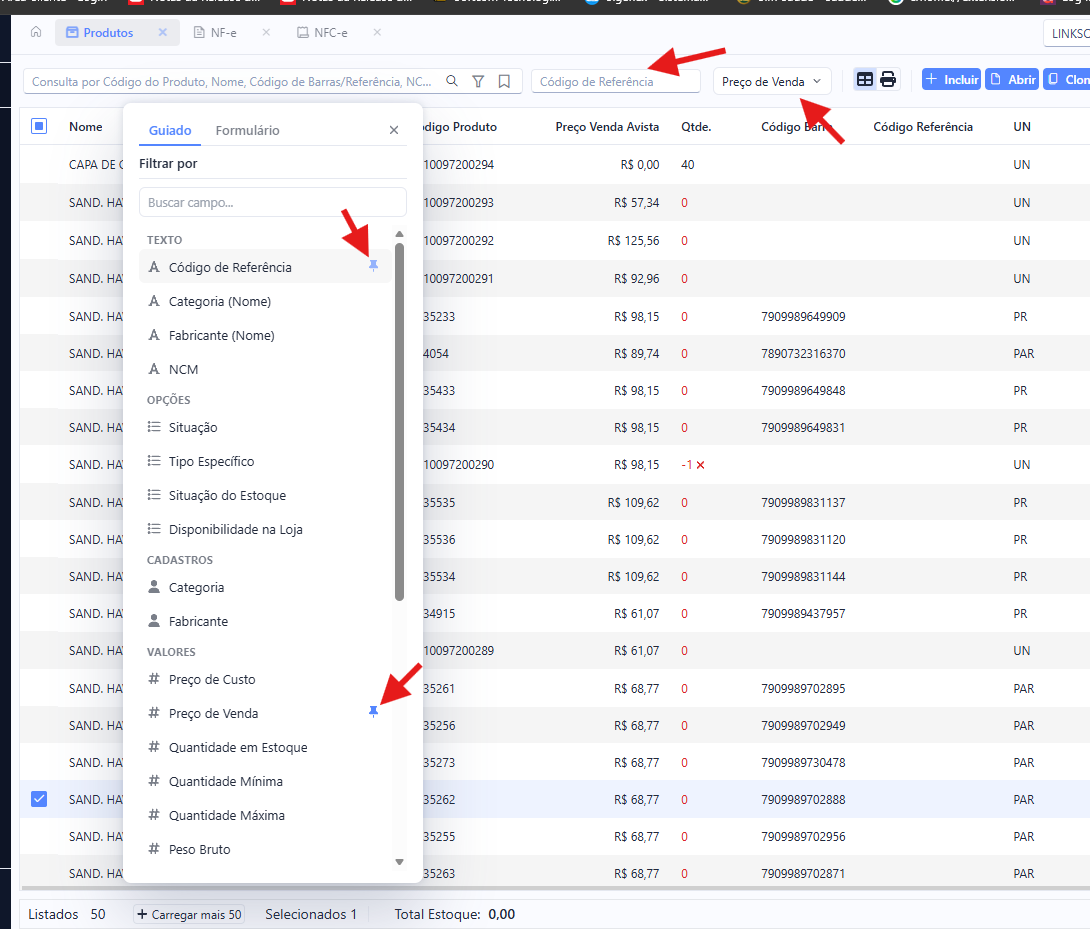Choose Situação do Estoque filter
The height and width of the screenshot is (929, 1090).
(264, 495)
